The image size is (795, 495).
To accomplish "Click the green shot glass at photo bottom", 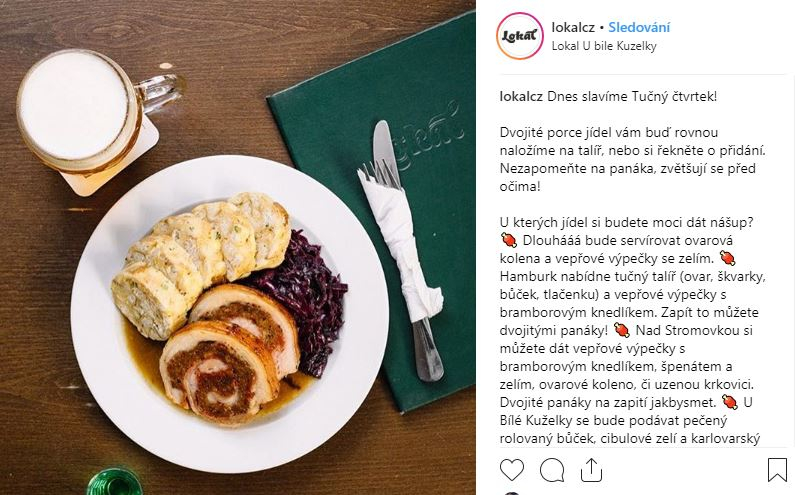I will point(114,482).
